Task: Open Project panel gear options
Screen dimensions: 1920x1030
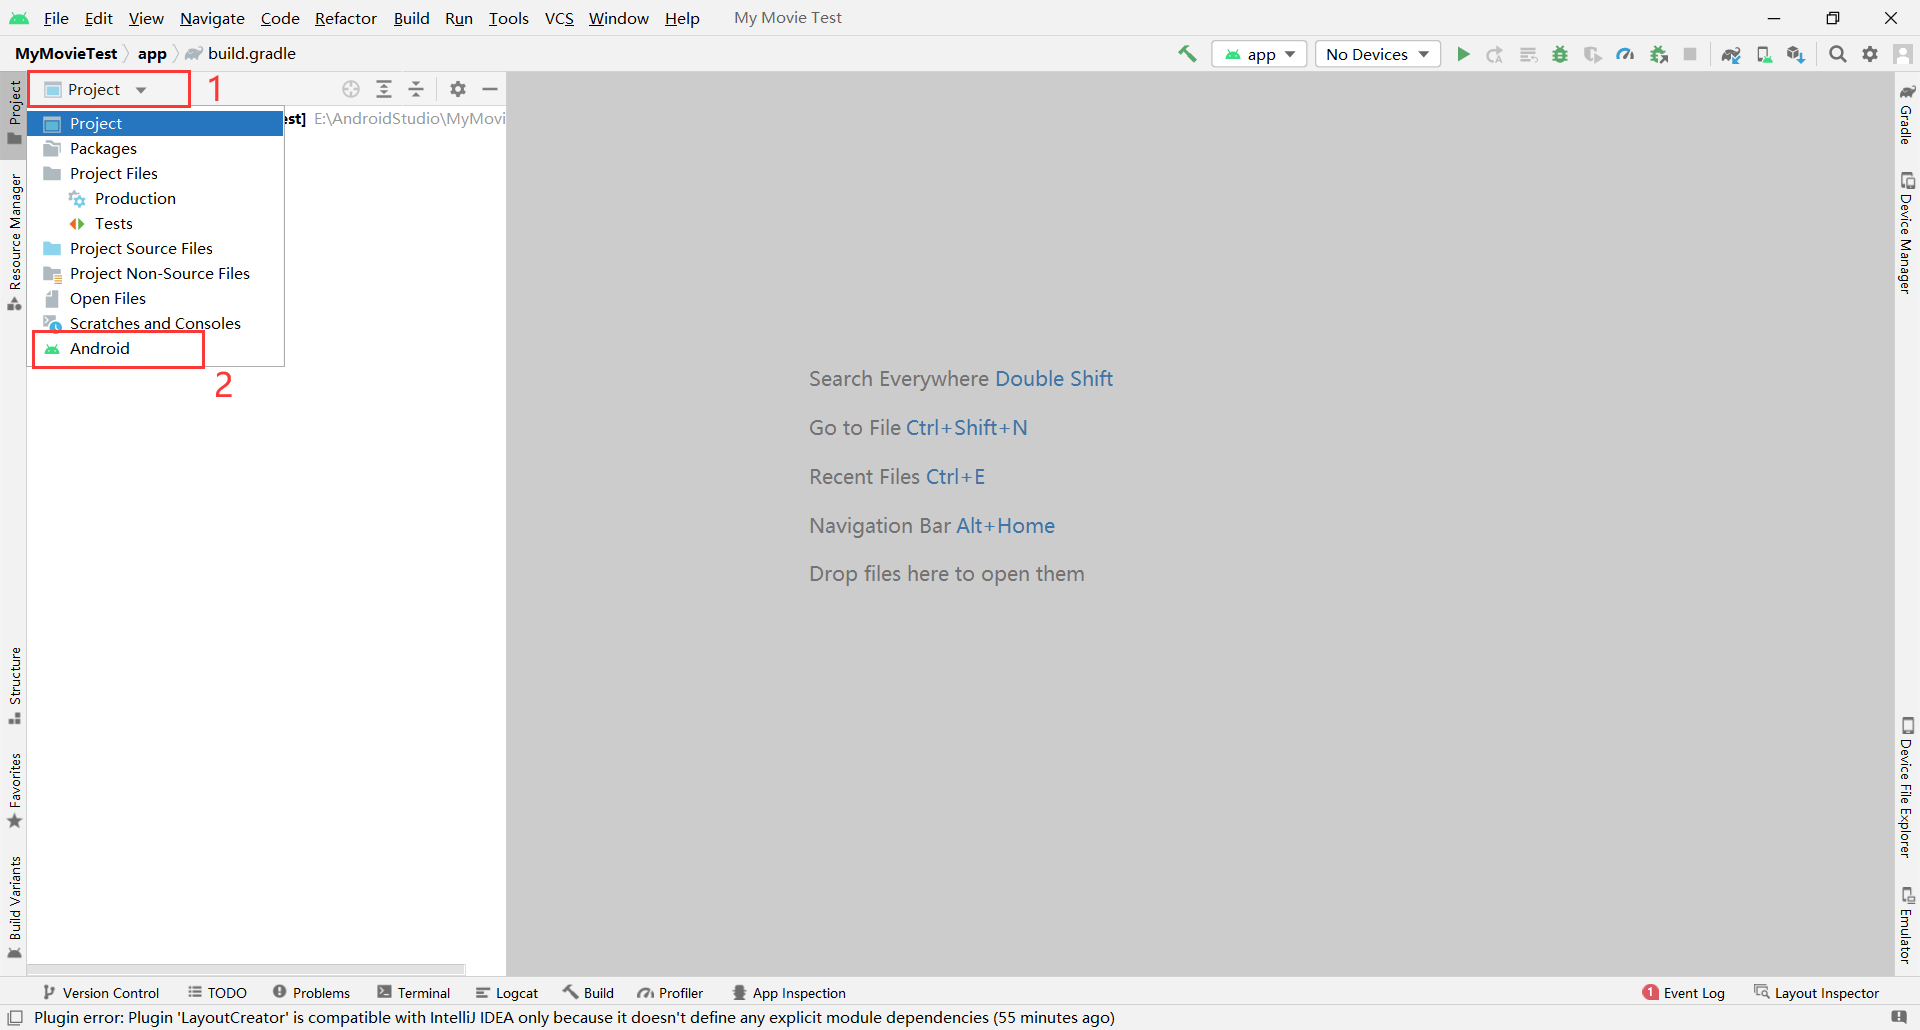Action: coord(458,89)
